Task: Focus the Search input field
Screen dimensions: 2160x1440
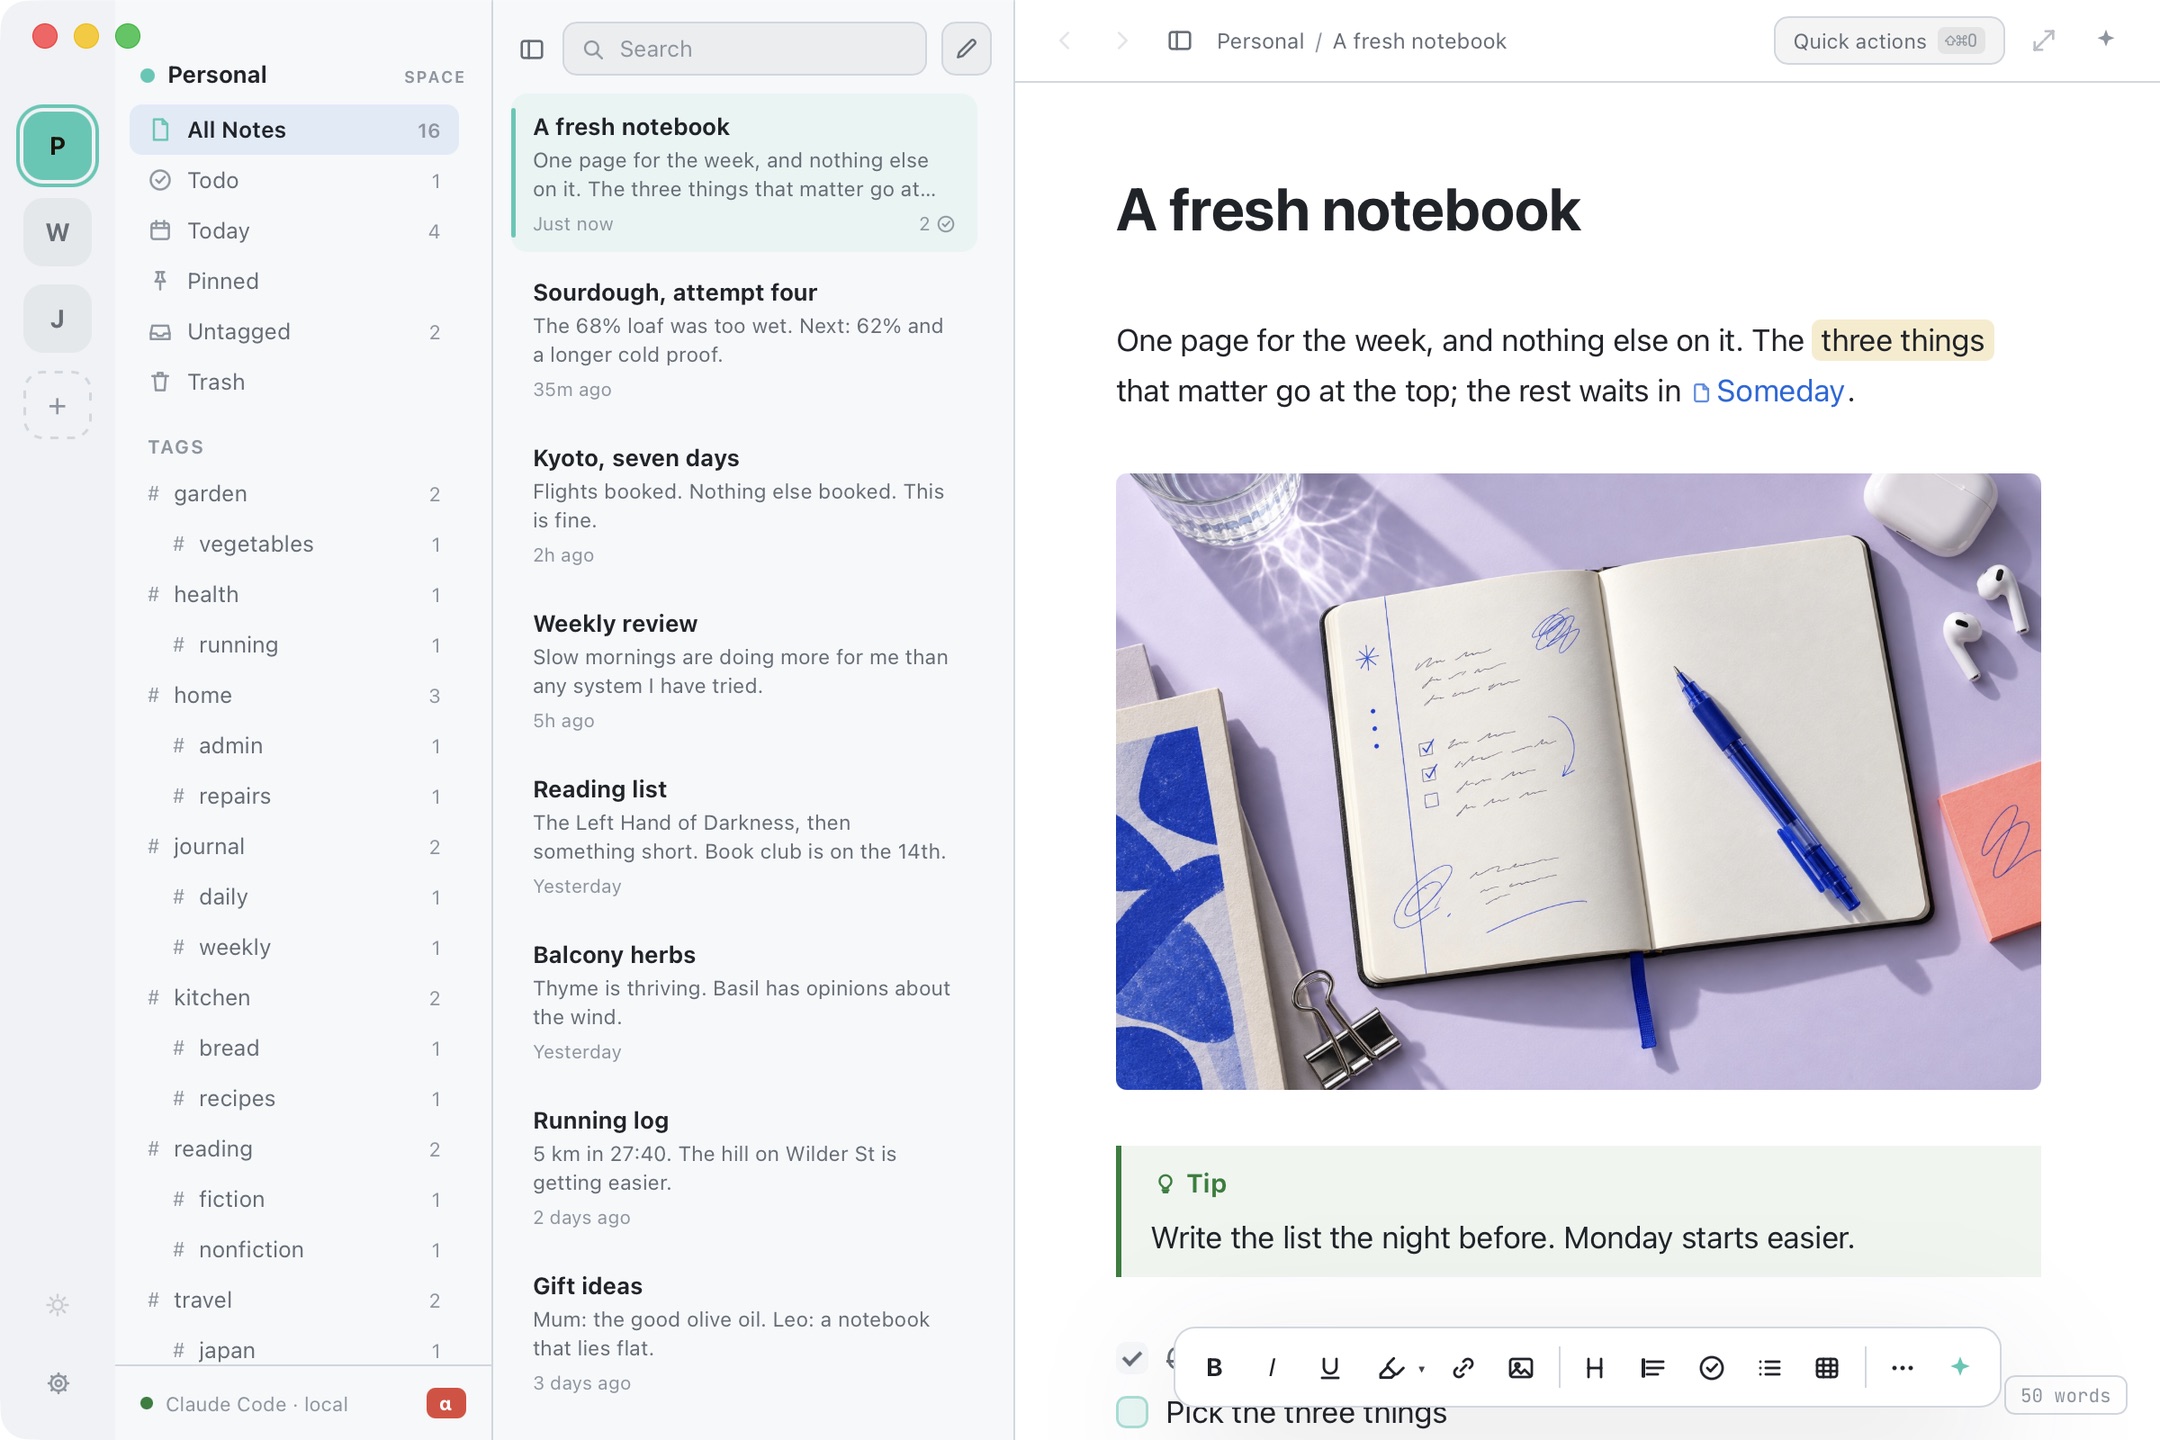Action: pyautogui.click(x=744, y=49)
